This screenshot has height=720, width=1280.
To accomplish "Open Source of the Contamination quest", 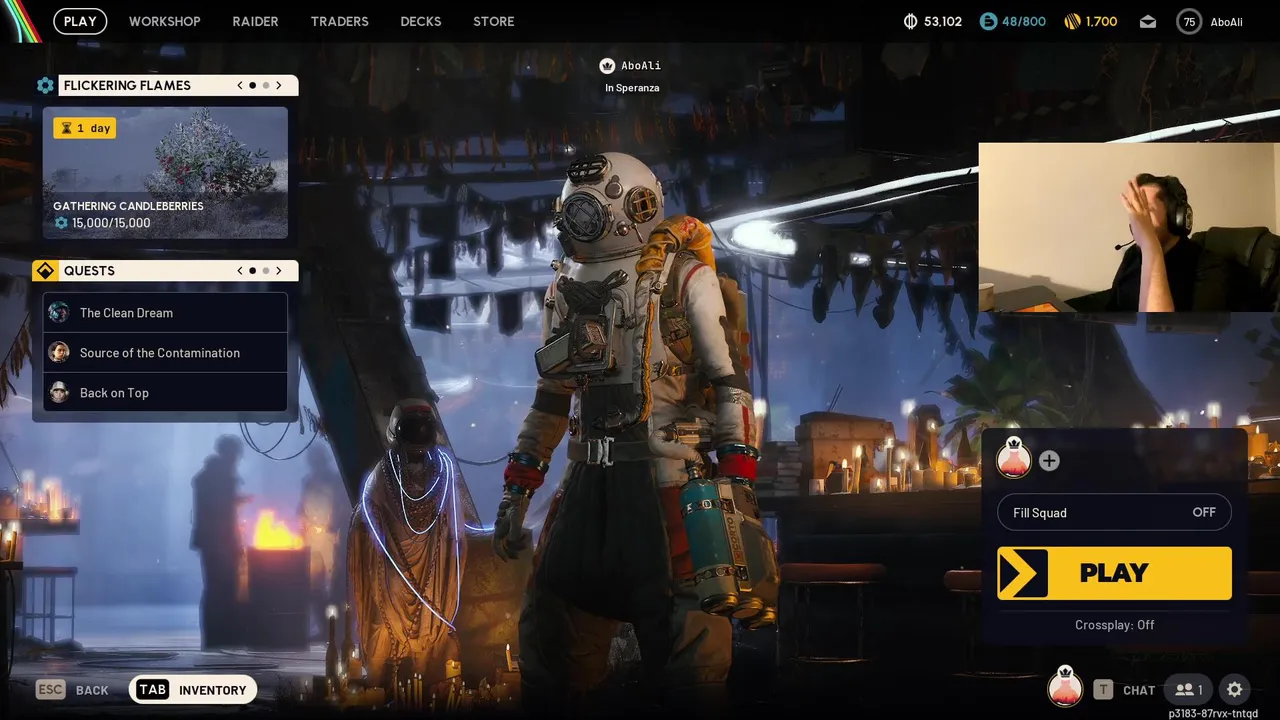I will 165,353.
